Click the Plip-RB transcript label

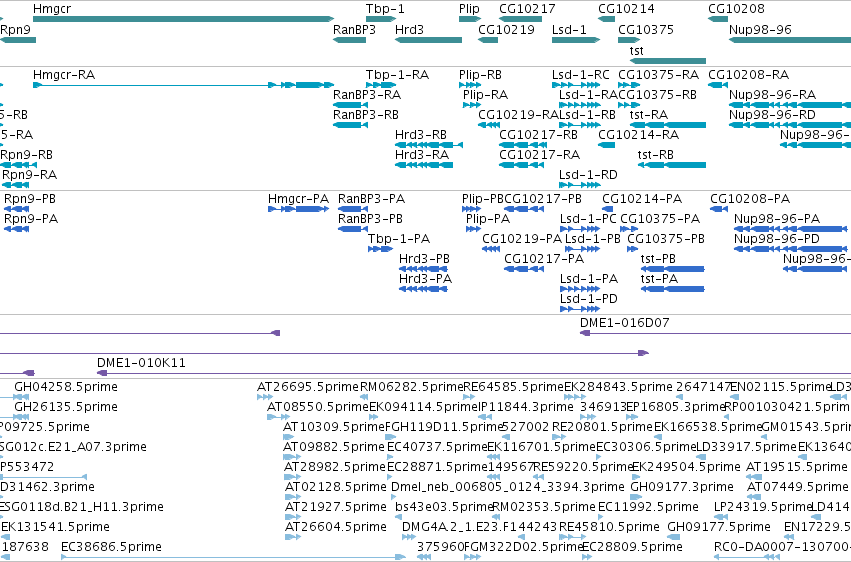pyautogui.click(x=480, y=75)
